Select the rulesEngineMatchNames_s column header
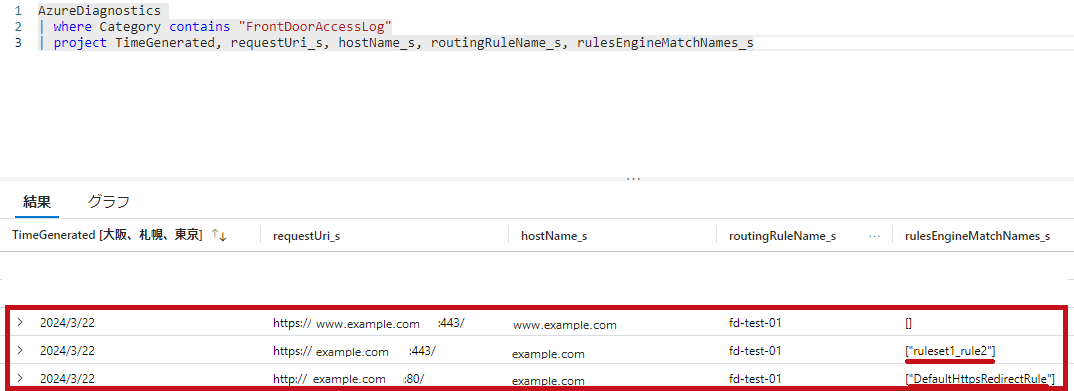Image resolution: width=1074 pixels, height=391 pixels. pos(977,236)
